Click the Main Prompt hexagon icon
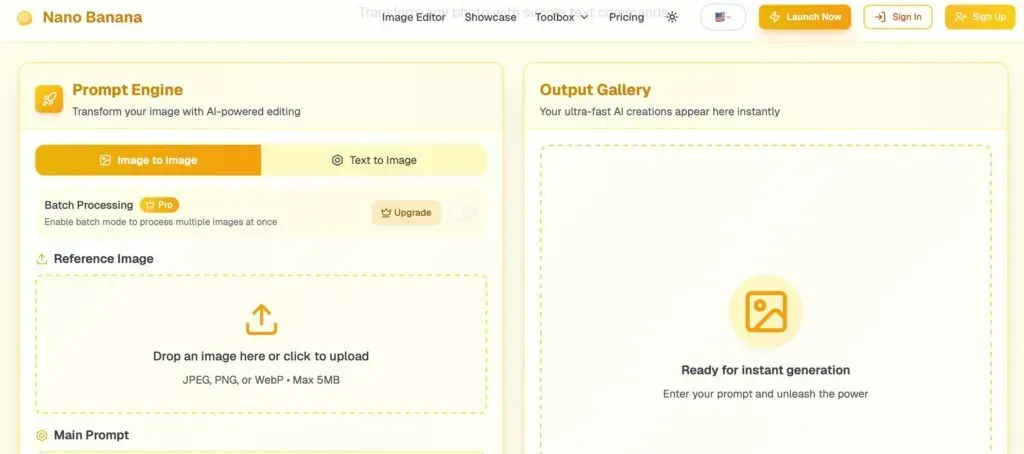This screenshot has height=454, width=1024. [42, 436]
